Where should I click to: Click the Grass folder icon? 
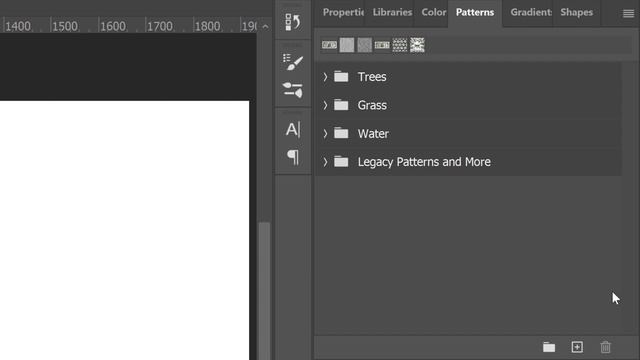341,105
